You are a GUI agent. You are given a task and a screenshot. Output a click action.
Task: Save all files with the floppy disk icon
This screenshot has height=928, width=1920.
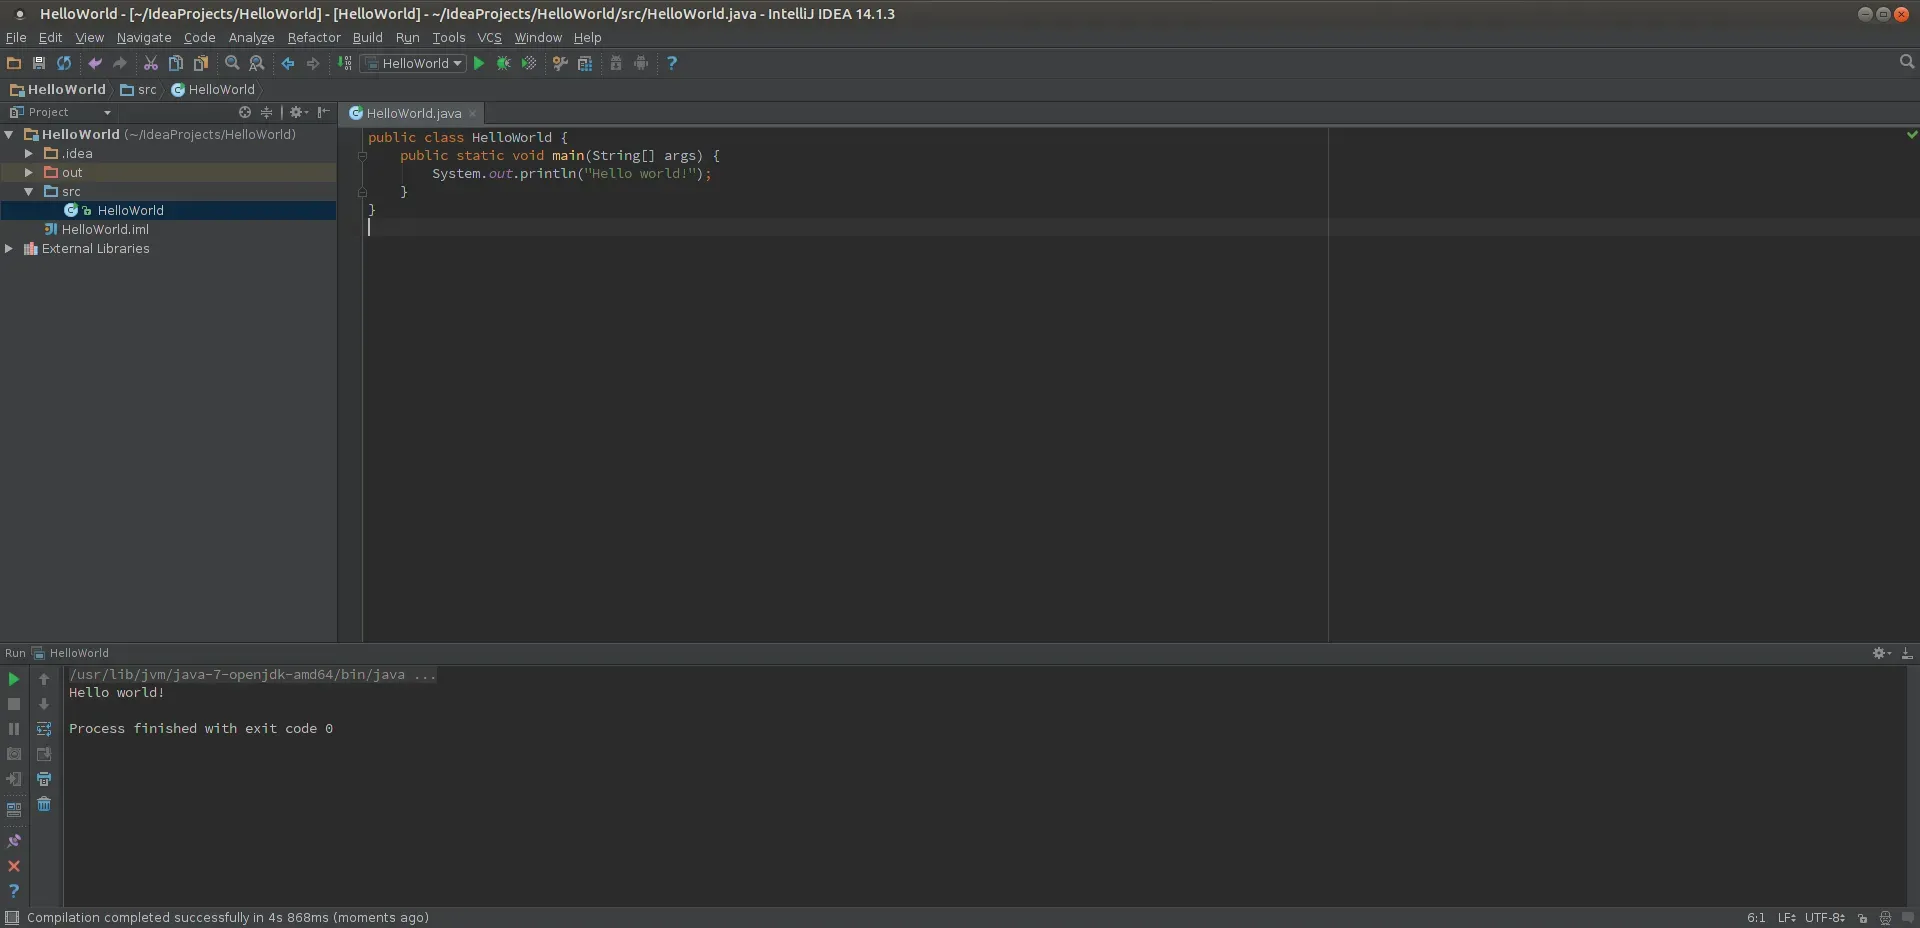click(x=39, y=63)
